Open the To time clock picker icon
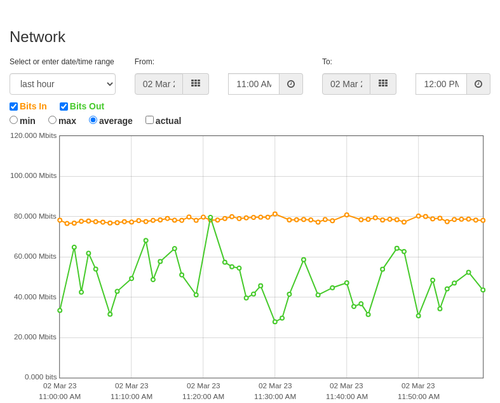The width and height of the screenshot is (500, 403). pyautogui.click(x=478, y=84)
